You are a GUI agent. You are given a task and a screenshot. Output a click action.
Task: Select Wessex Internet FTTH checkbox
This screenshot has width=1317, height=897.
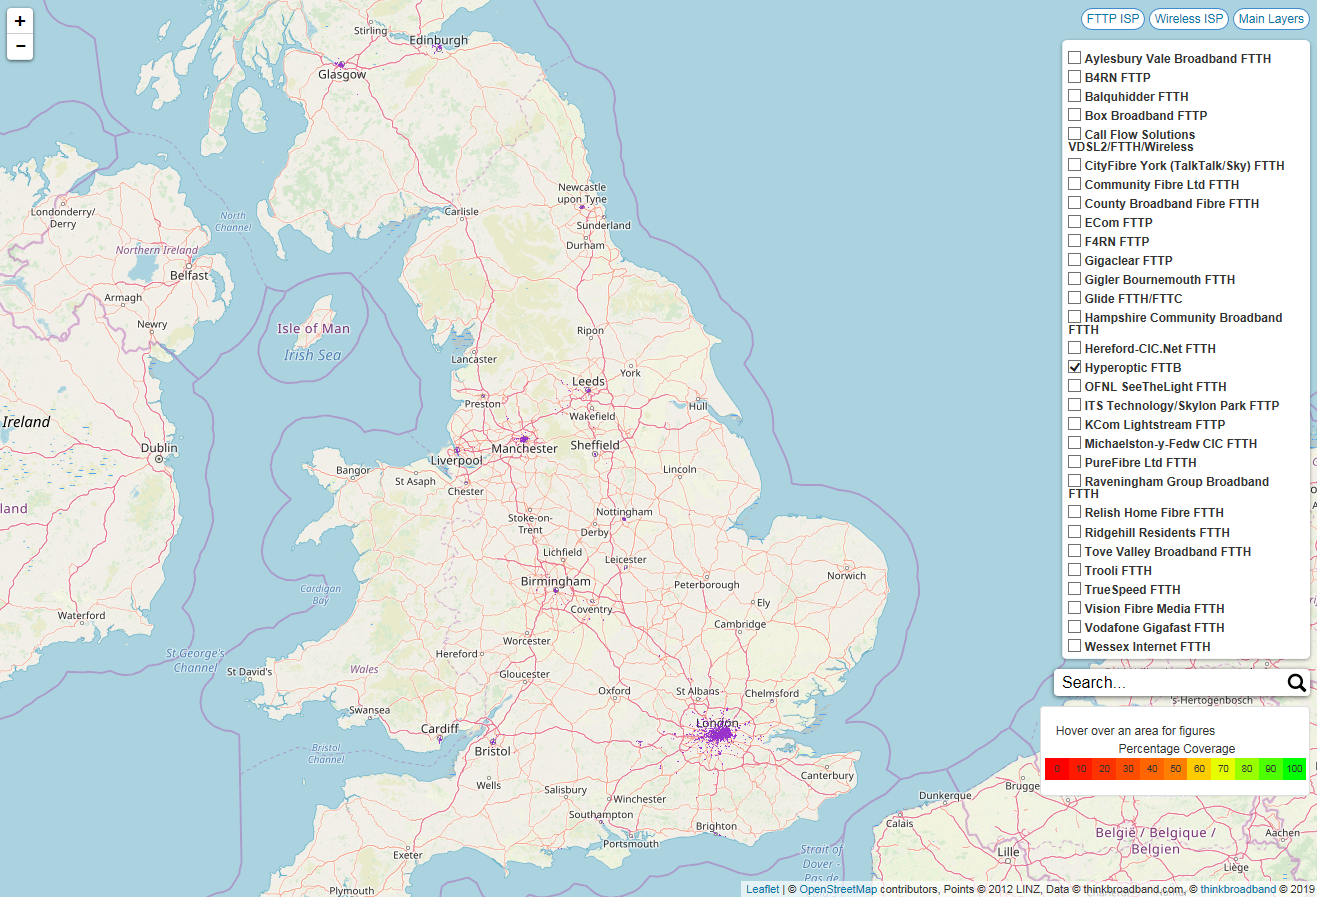(1075, 646)
